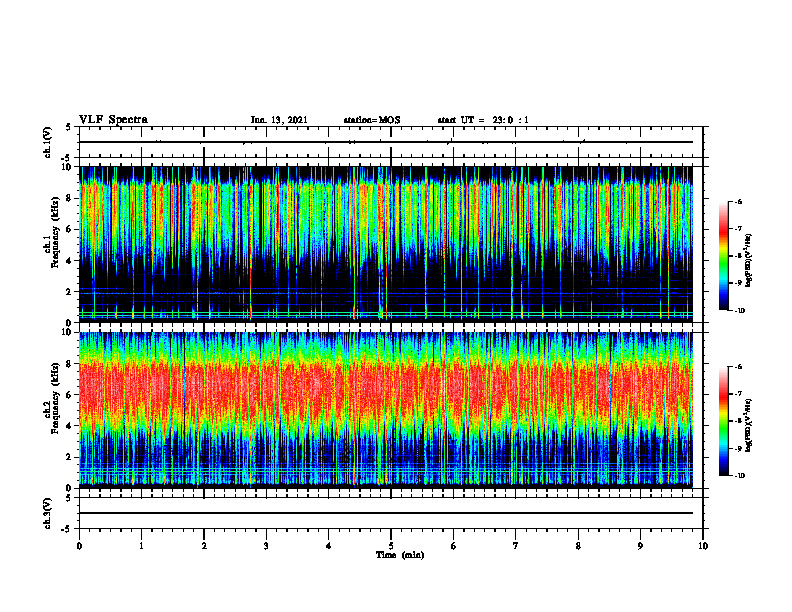Click time axis tick label "2"
The width and height of the screenshot is (792, 612).
(204, 546)
